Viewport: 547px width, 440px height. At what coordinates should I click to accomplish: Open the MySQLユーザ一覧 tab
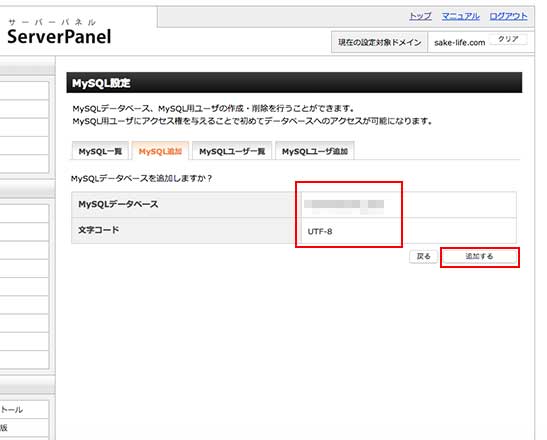click(232, 151)
